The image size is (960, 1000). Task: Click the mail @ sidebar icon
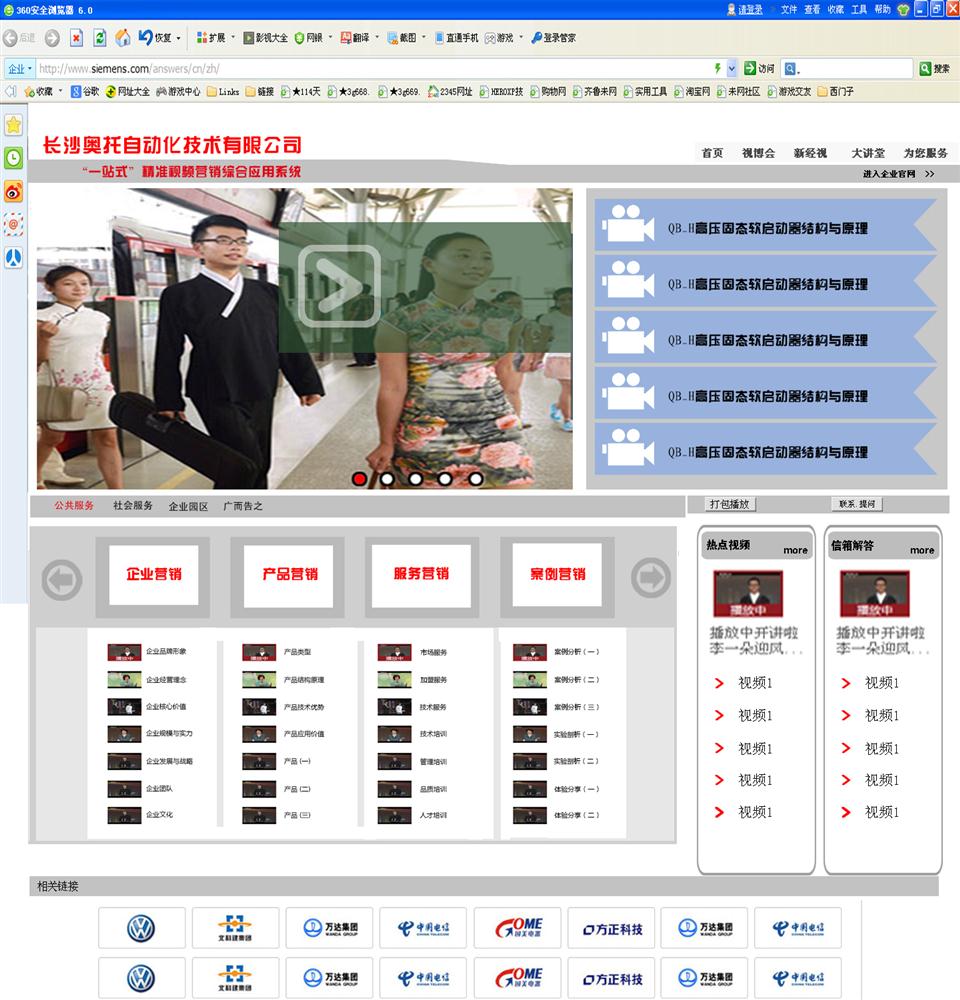13,224
